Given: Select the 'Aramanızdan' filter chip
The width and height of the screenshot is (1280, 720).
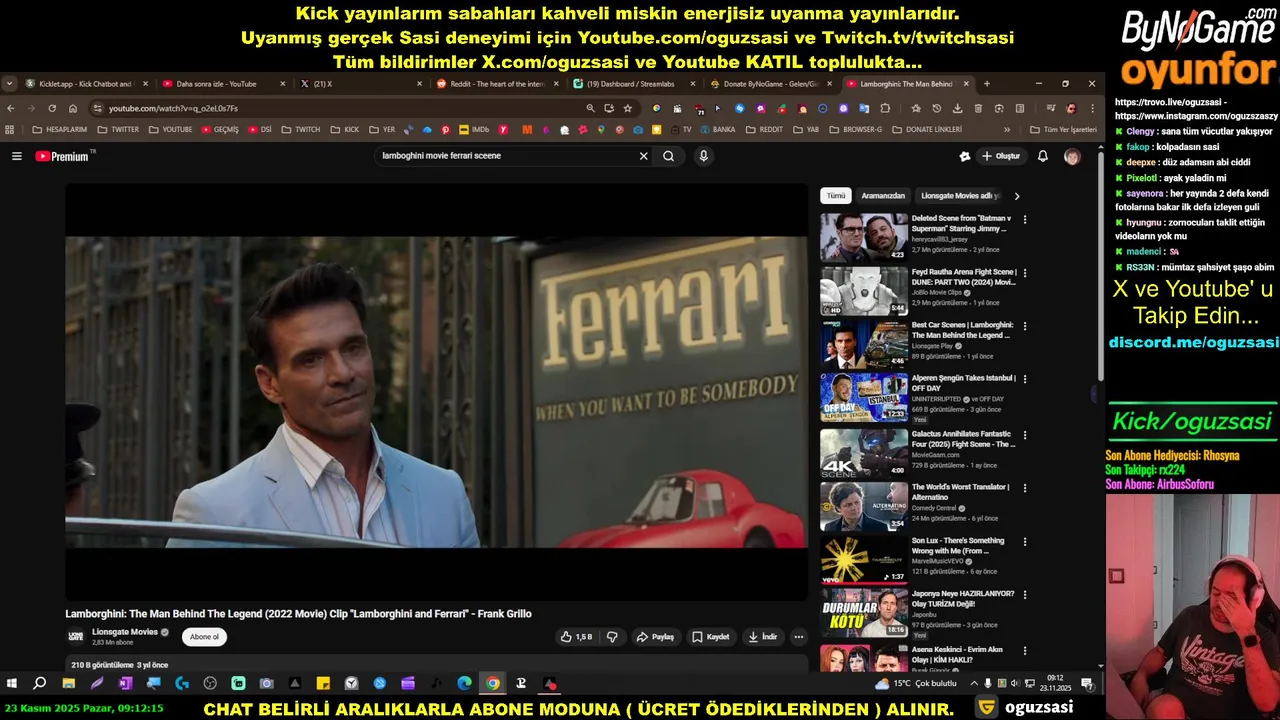Looking at the screenshot, I should pyautogui.click(x=883, y=196).
